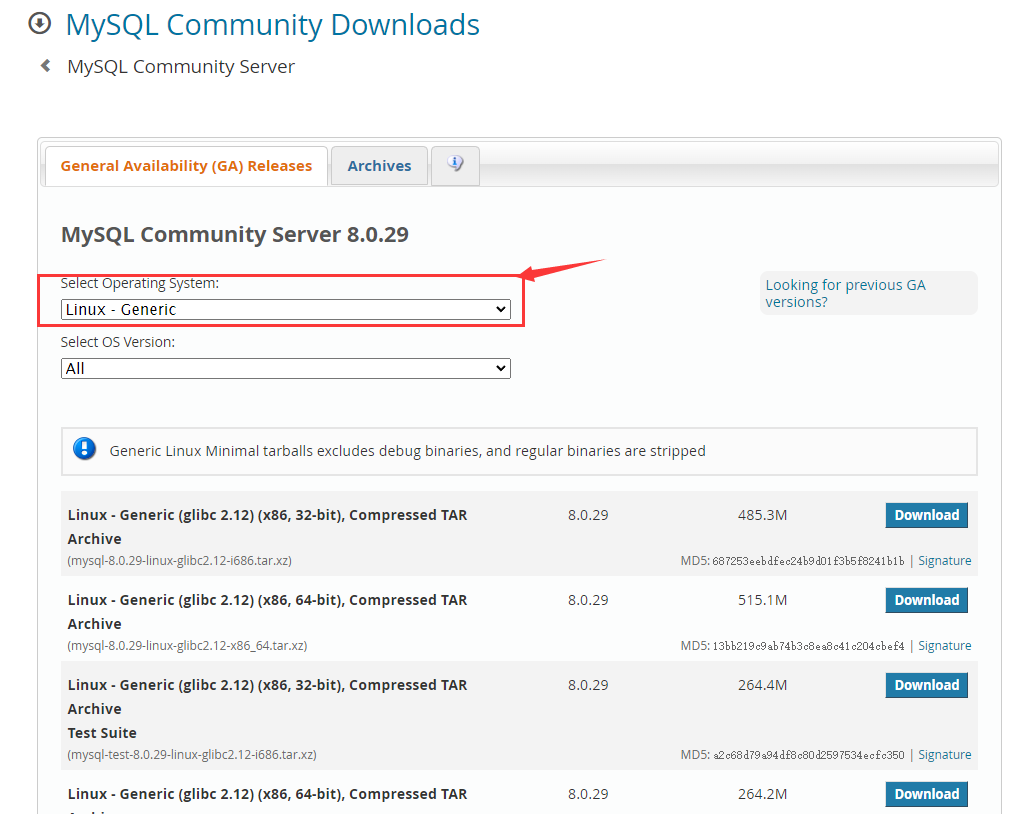1015x814 pixels.
Task: Click filename mysql-test-8.0.29-linux-glibc2.12-i686.tar.xz
Action: pos(192,754)
